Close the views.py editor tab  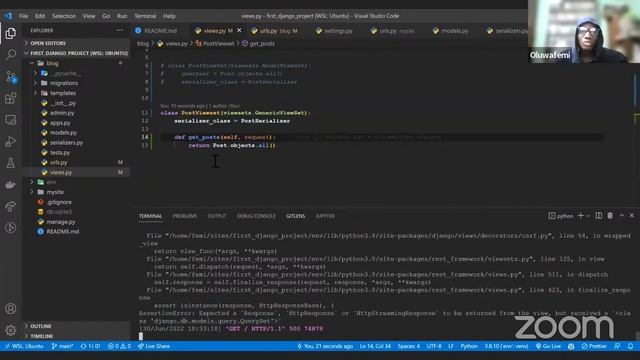click(x=239, y=30)
